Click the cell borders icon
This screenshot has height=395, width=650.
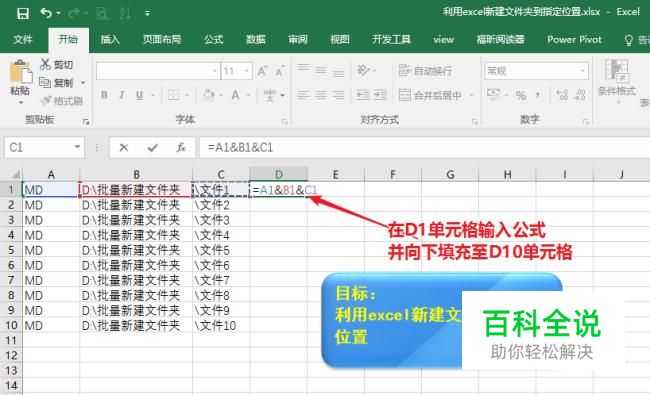click(x=173, y=95)
